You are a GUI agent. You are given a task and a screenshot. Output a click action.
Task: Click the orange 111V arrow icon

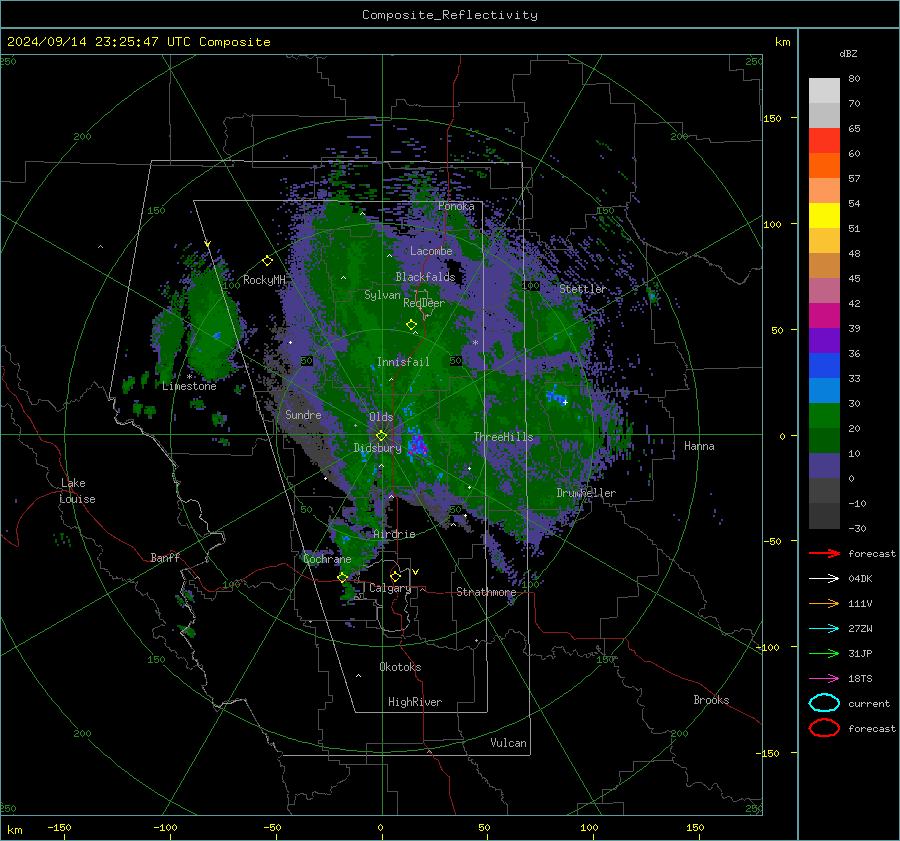[x=824, y=603]
